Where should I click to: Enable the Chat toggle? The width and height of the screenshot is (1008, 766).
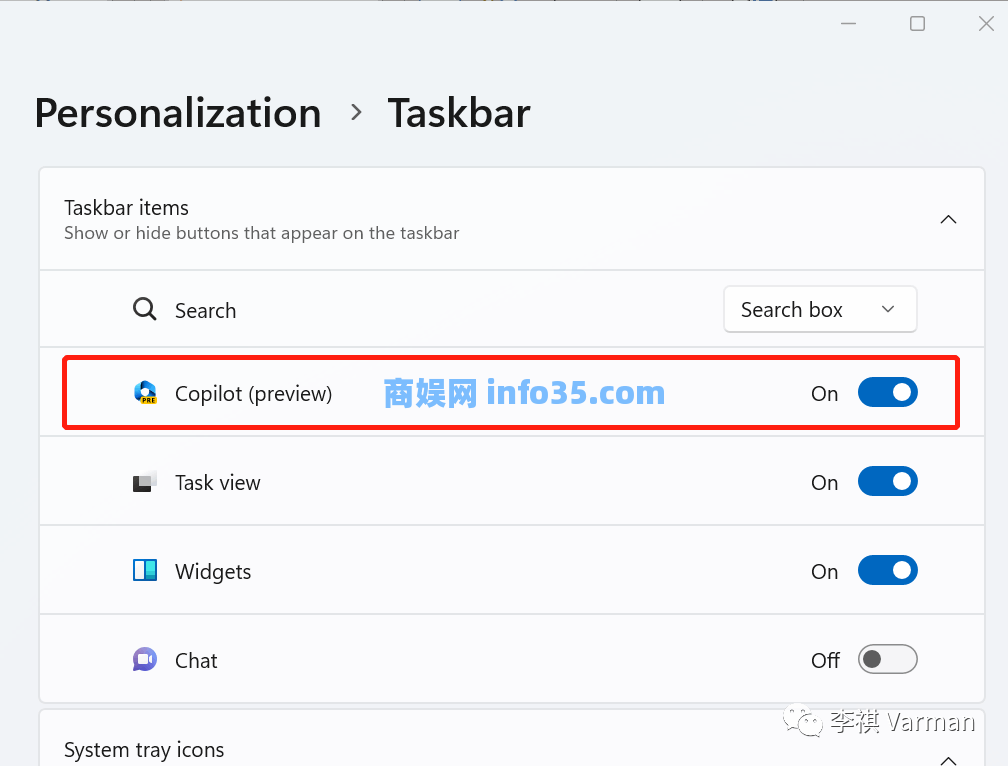887,660
